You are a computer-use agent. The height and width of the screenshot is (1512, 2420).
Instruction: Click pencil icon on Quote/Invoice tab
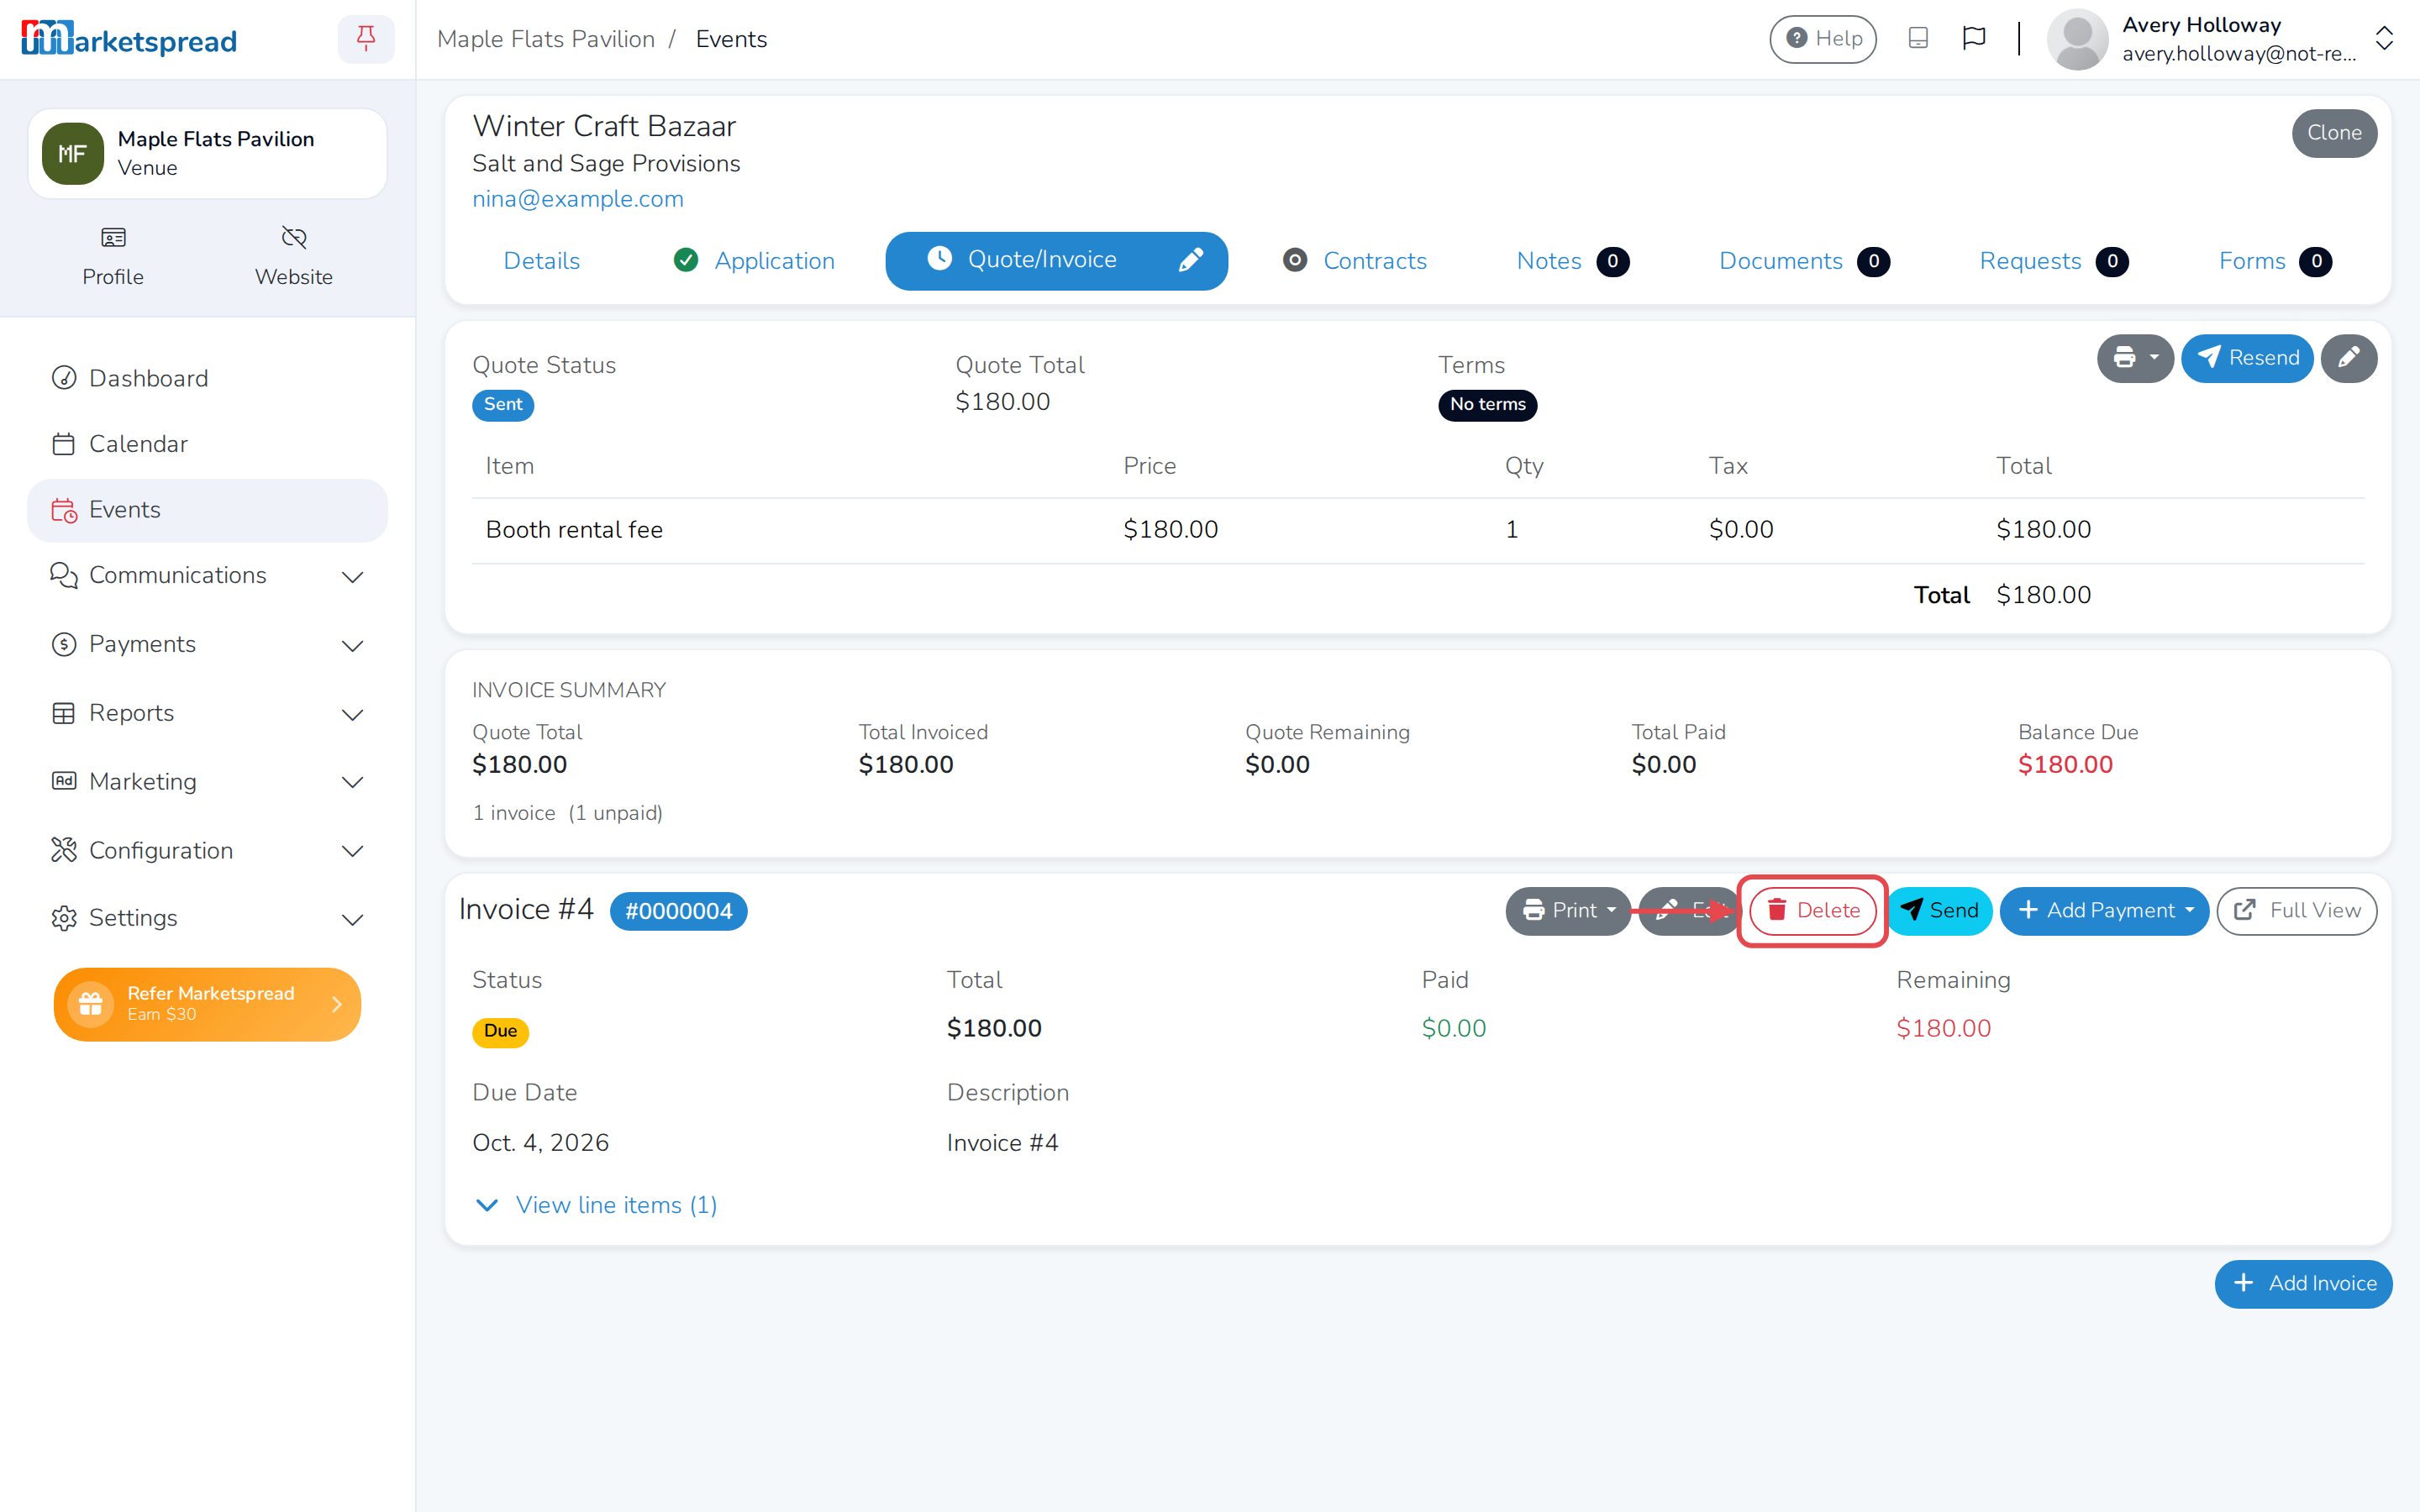[1190, 261]
